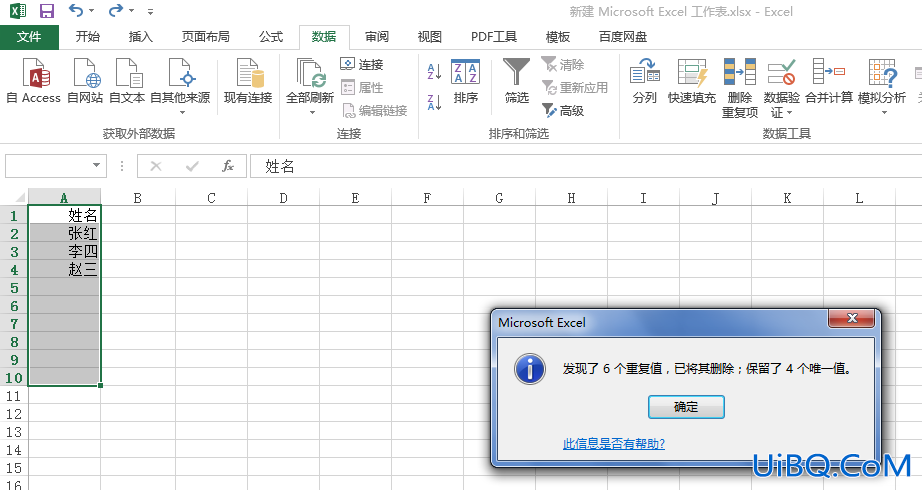
Task: Sort descending Z to A icon
Action: [x=434, y=102]
